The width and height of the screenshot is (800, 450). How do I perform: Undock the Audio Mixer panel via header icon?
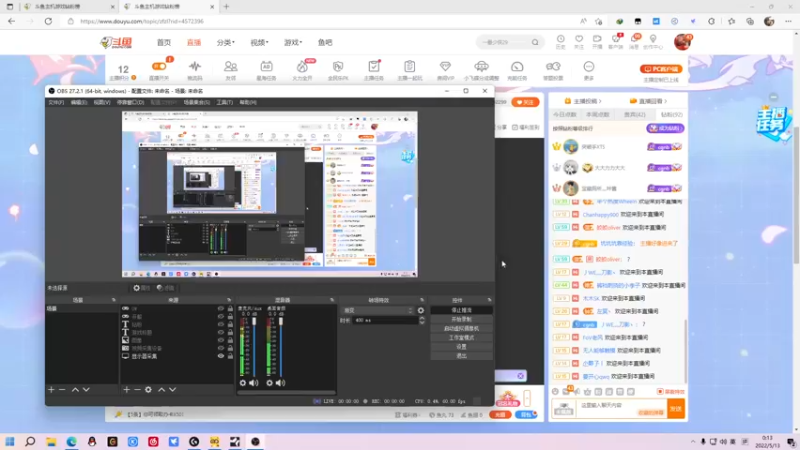click(332, 300)
